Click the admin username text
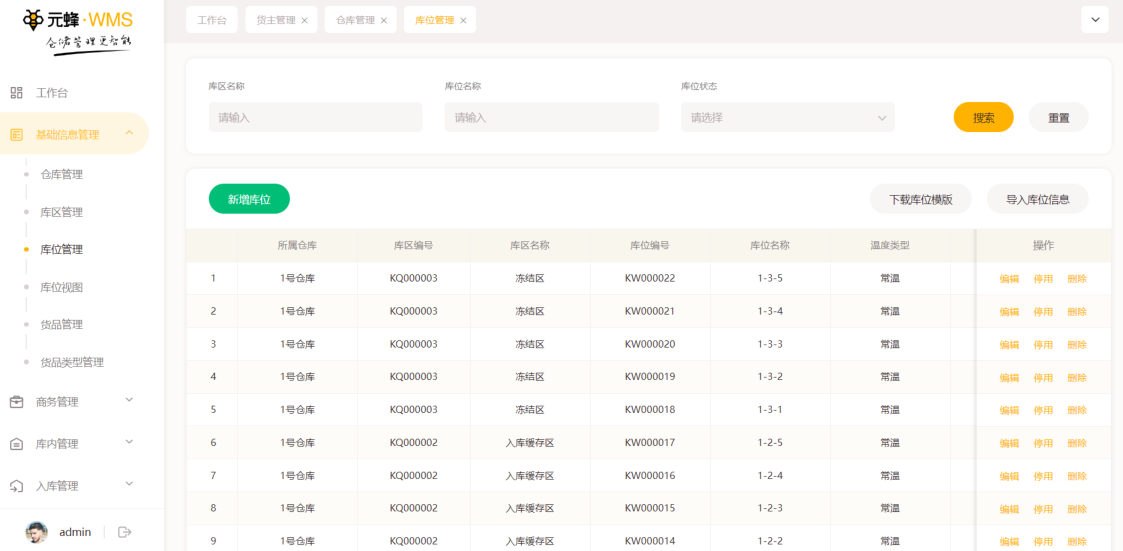 pos(75,532)
